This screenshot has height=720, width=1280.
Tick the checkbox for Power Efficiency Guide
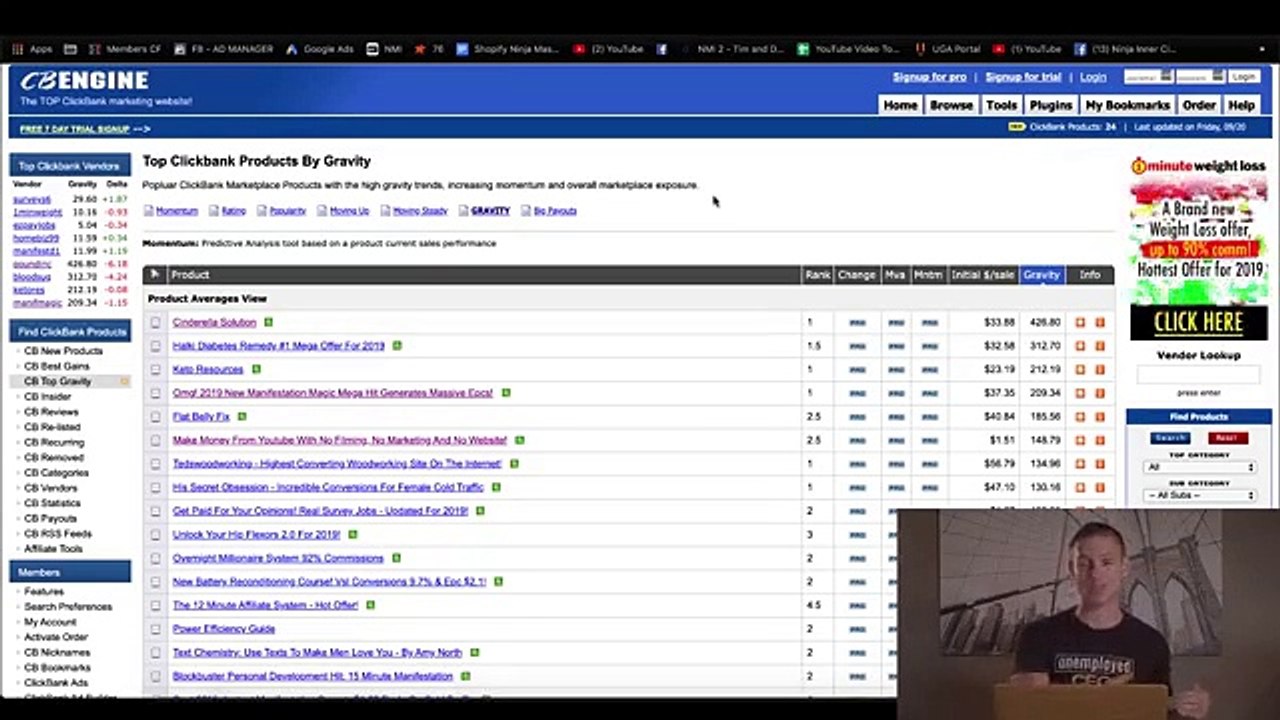click(x=155, y=629)
